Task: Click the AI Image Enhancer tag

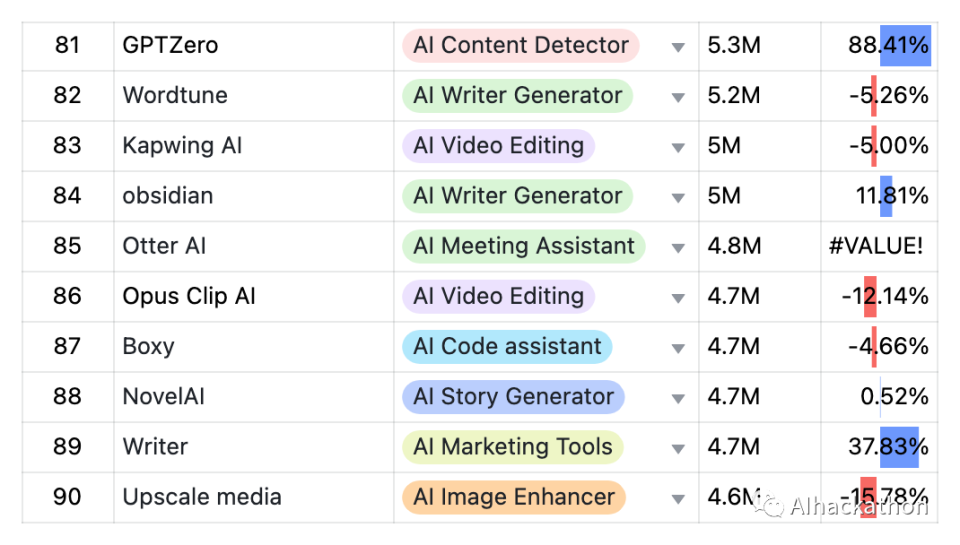Action: click(x=514, y=497)
